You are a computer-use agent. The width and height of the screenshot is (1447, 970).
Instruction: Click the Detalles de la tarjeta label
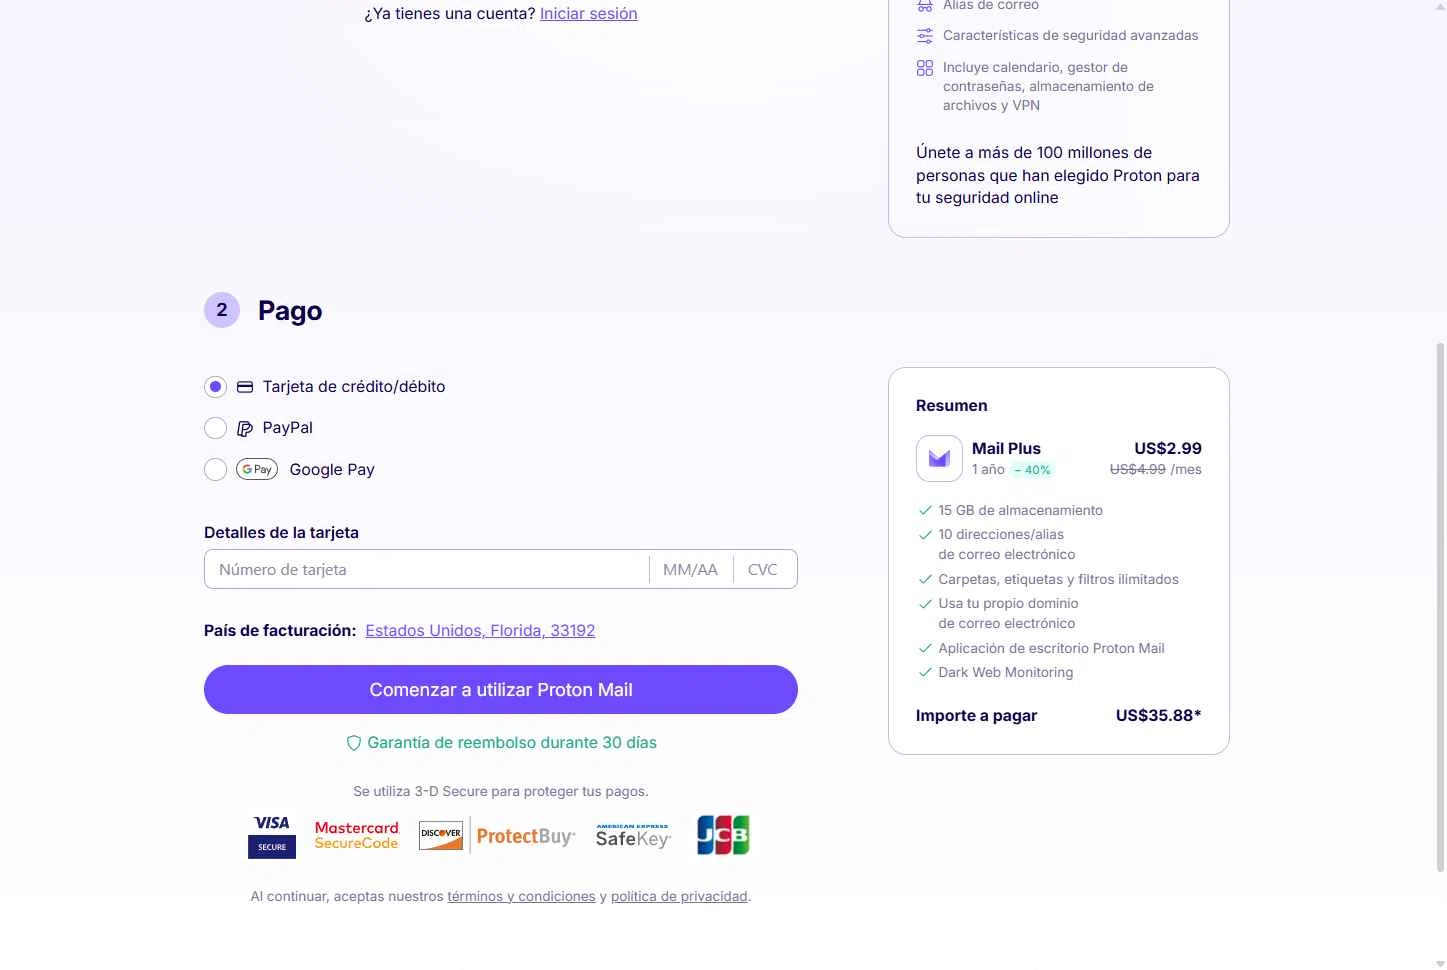281,533
